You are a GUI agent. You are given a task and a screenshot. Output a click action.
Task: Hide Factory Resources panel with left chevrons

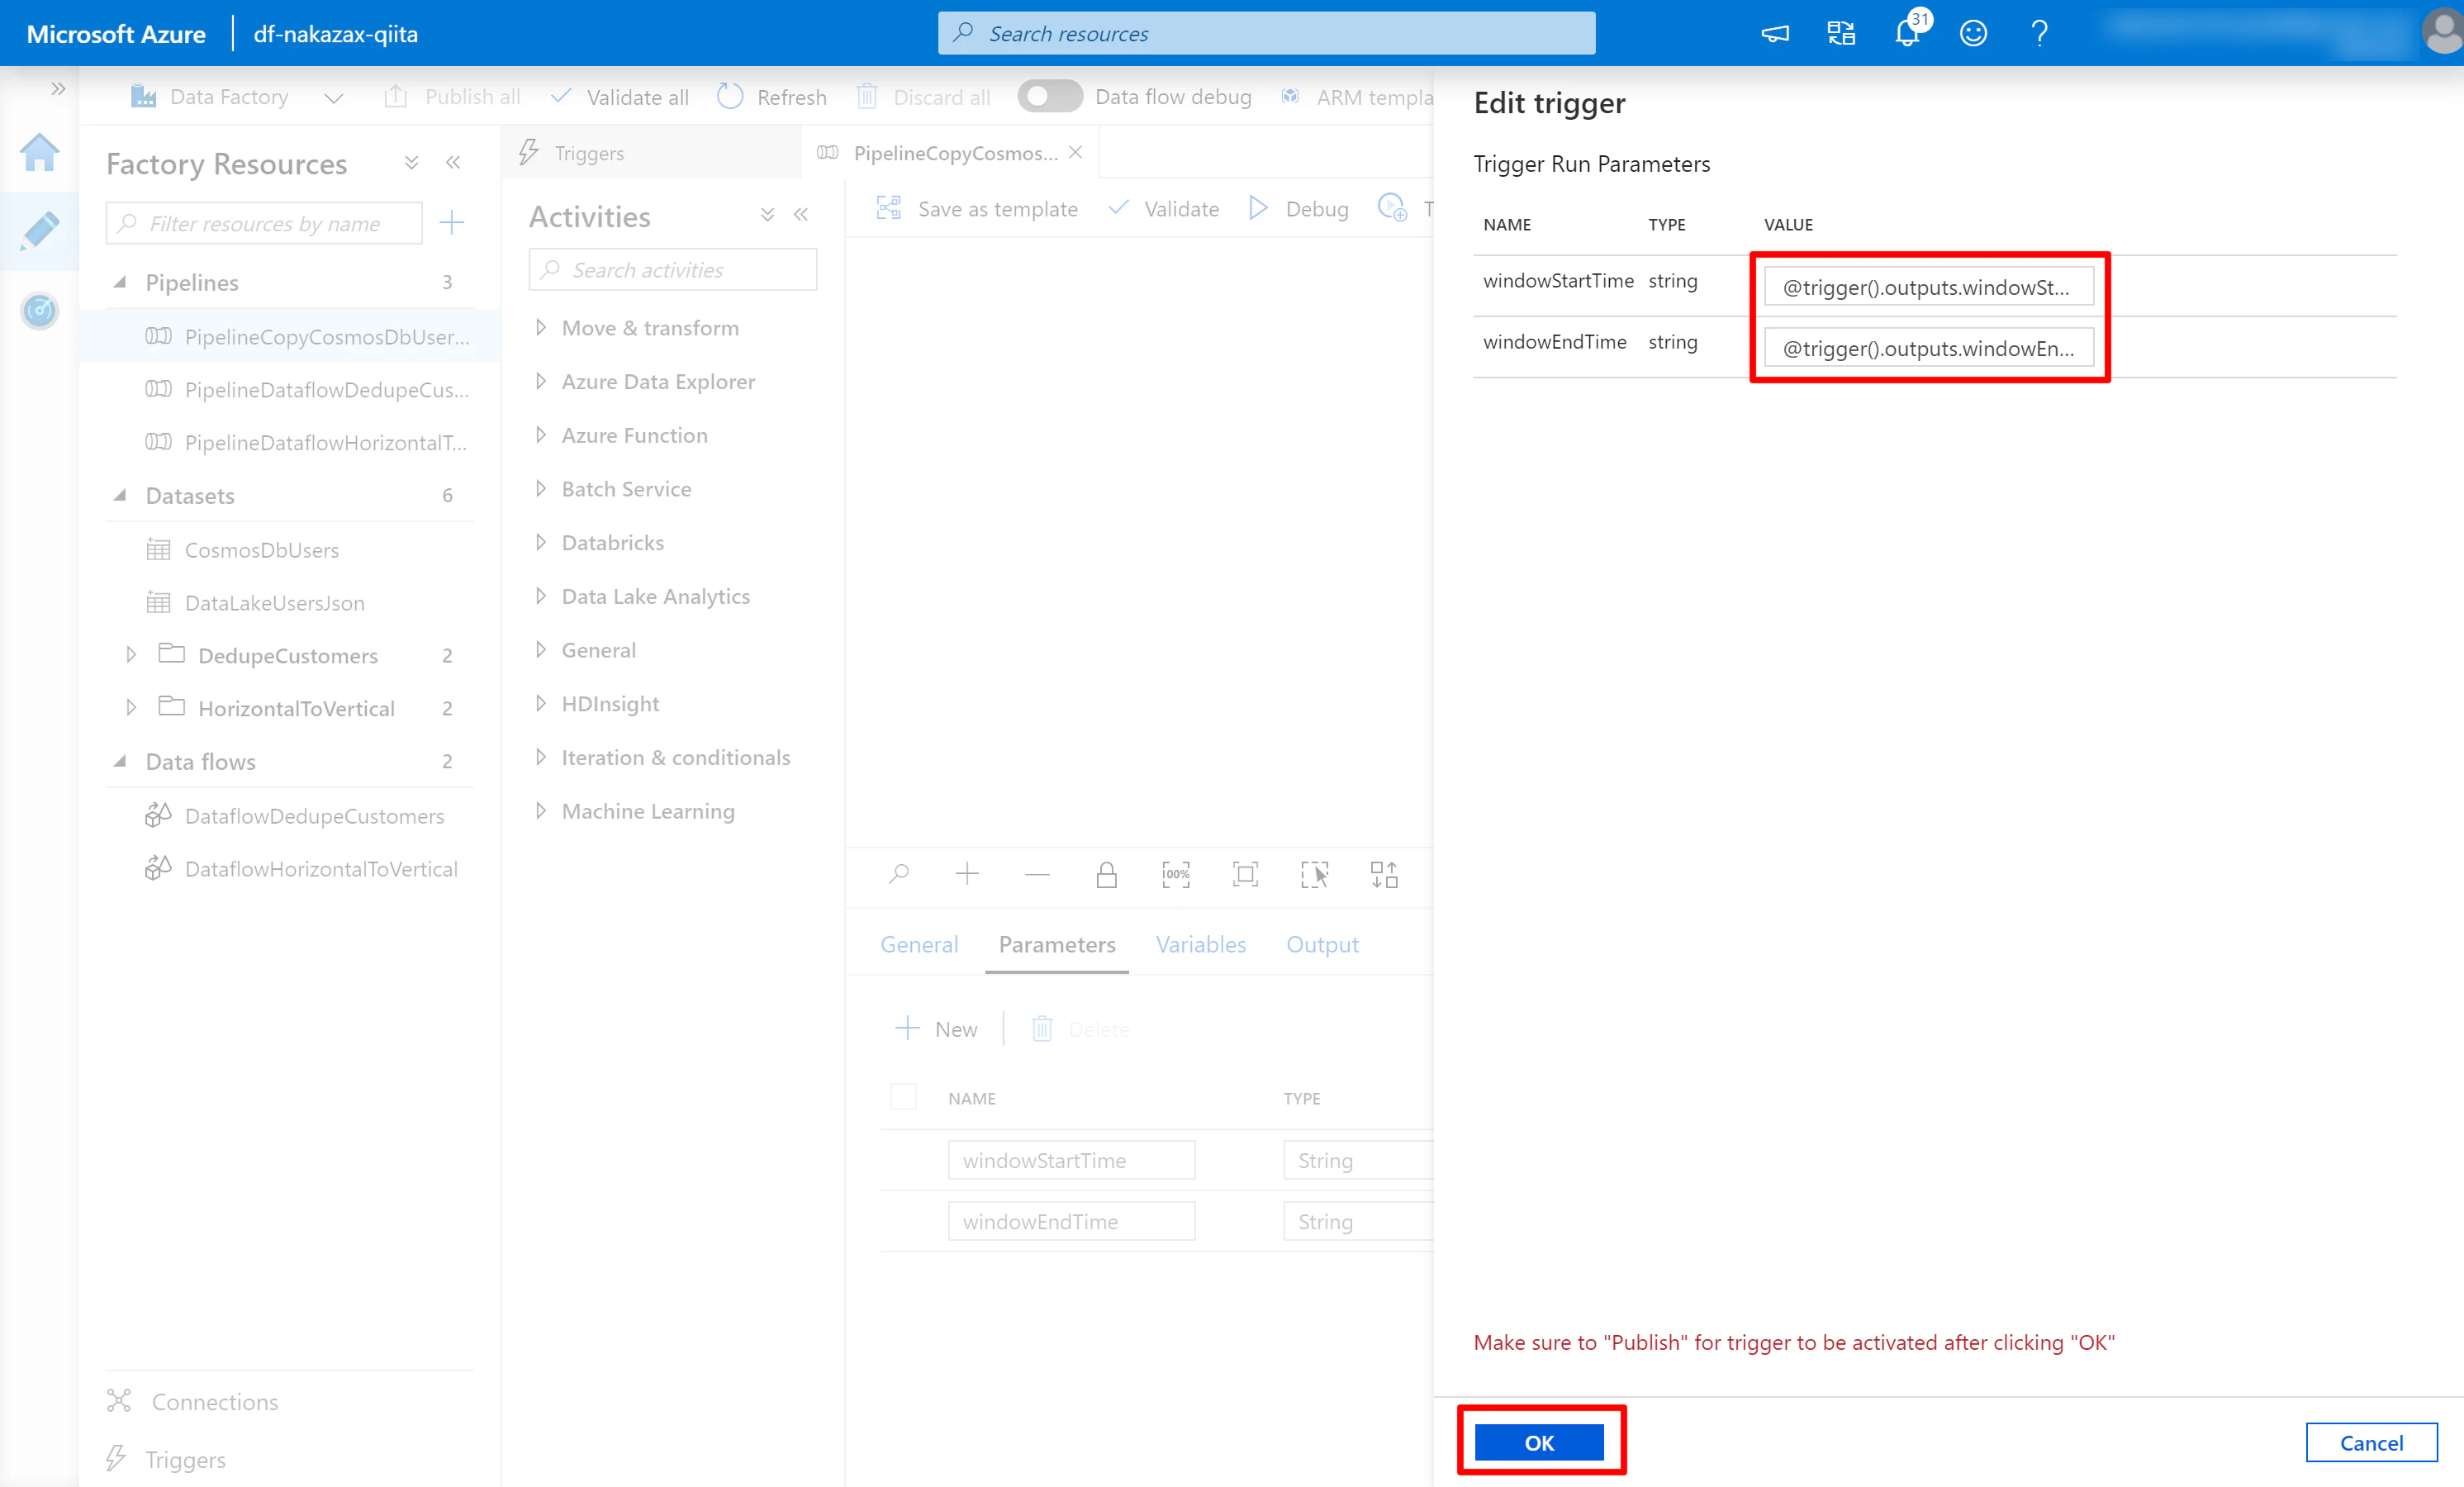[453, 162]
